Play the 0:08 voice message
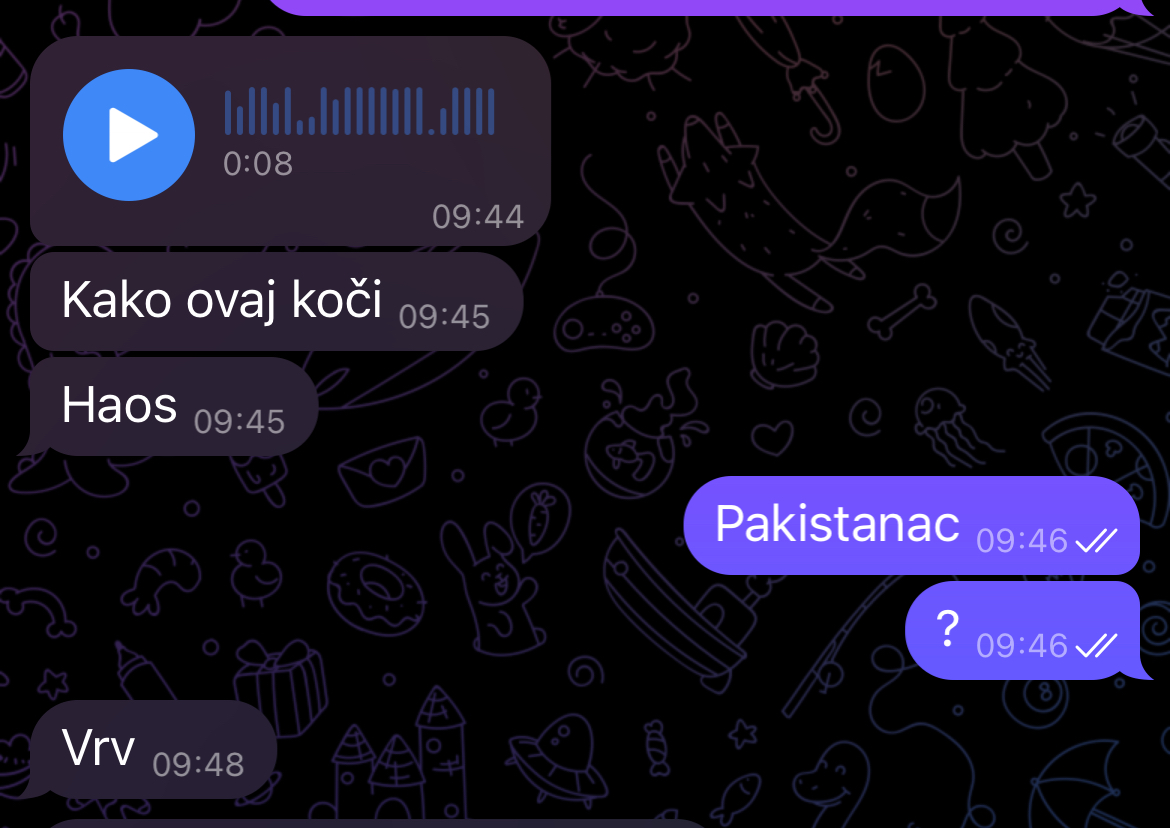This screenshot has width=1170, height=828. tap(129, 135)
